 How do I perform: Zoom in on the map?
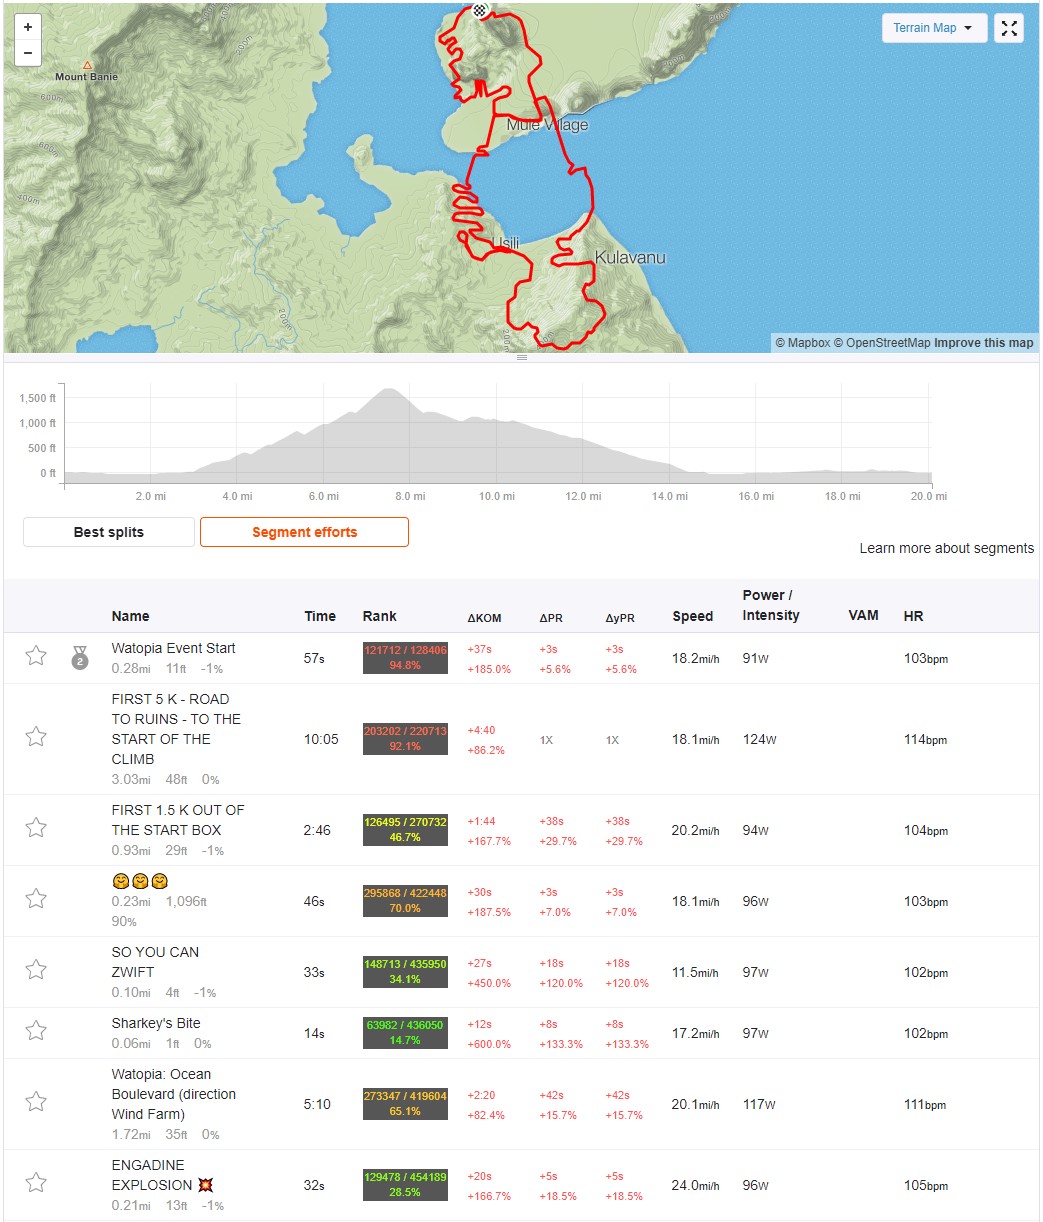pyautogui.click(x=28, y=28)
